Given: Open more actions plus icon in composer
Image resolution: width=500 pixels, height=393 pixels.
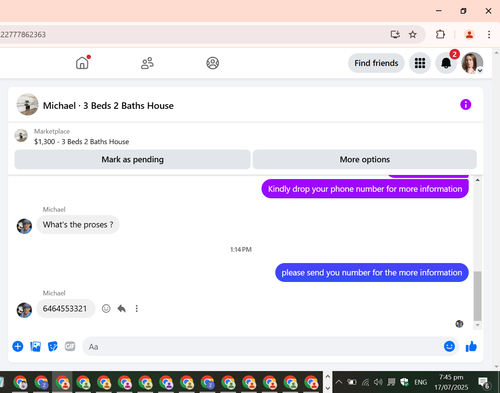Looking at the screenshot, I should tap(18, 347).
